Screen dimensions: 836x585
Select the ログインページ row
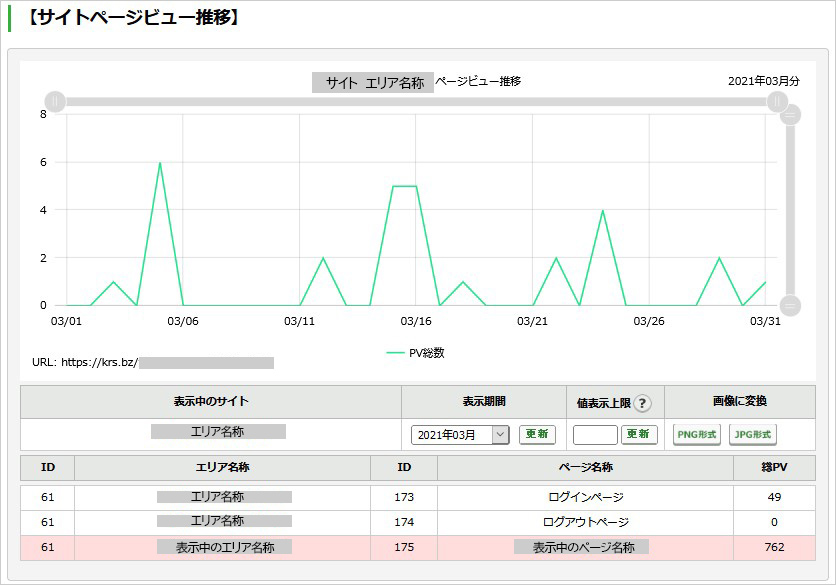pos(418,498)
